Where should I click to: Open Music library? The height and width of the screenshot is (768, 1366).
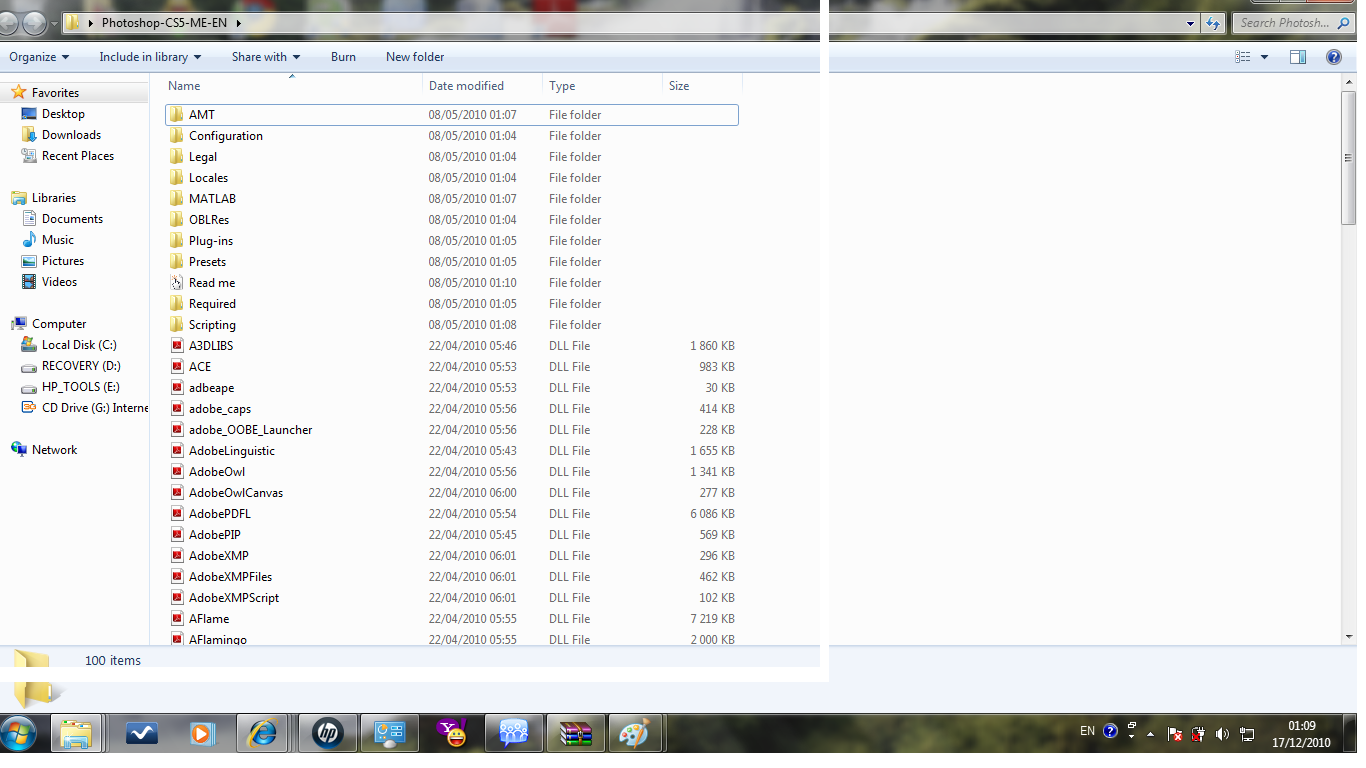(58, 240)
